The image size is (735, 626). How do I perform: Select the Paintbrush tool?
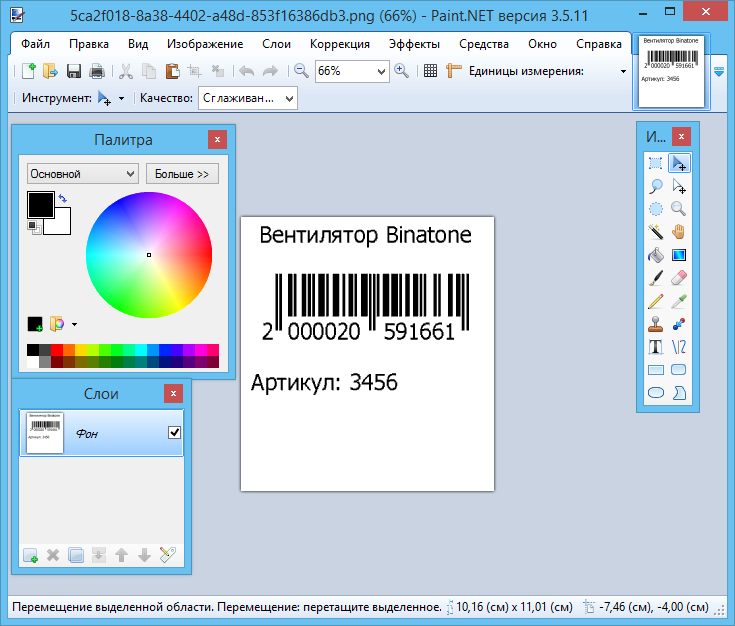pos(655,278)
